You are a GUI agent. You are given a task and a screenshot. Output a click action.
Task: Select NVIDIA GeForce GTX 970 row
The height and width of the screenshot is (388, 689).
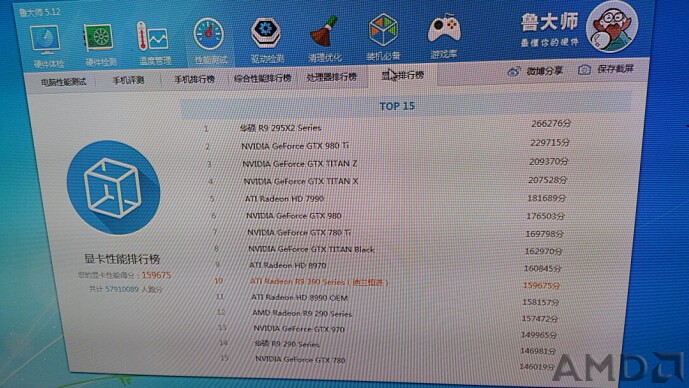click(299, 329)
